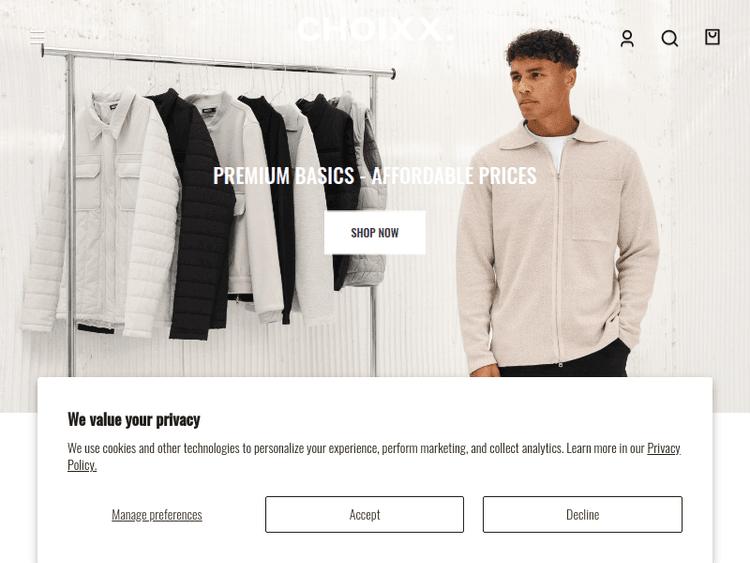
Task: Open Manage preferences for cookies
Action: click(157, 515)
